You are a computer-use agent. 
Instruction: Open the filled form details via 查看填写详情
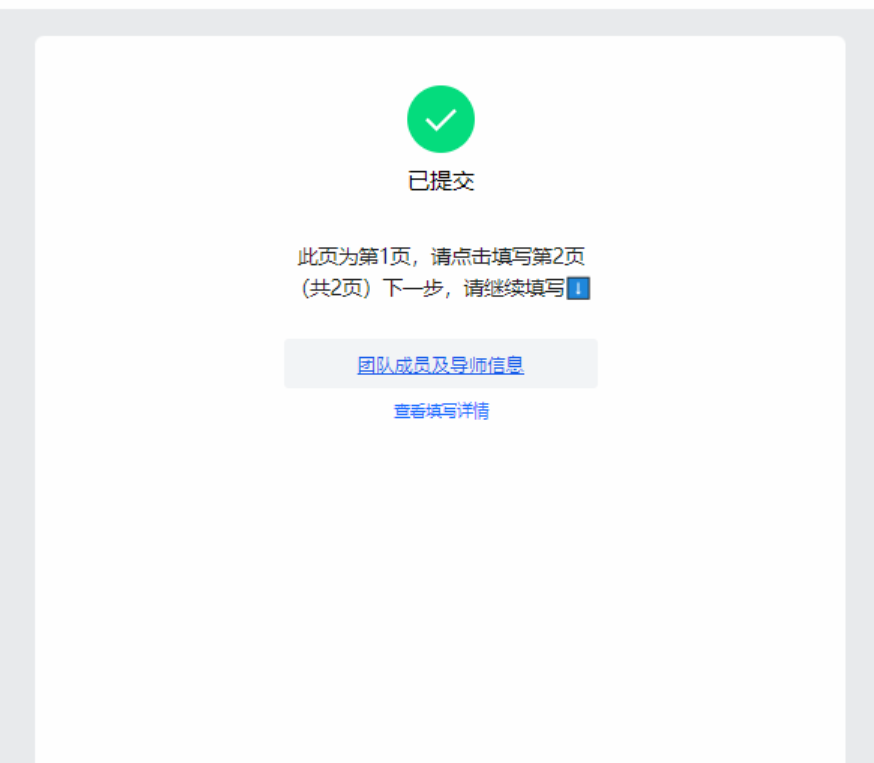pyautogui.click(x=441, y=408)
